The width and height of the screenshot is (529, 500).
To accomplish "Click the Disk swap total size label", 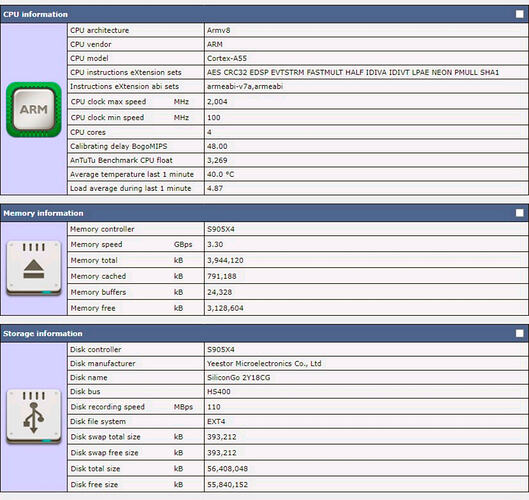I will 105,437.
